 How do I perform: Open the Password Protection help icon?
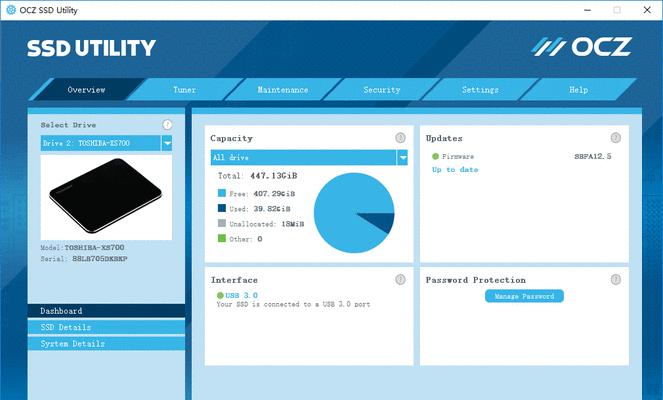point(616,279)
